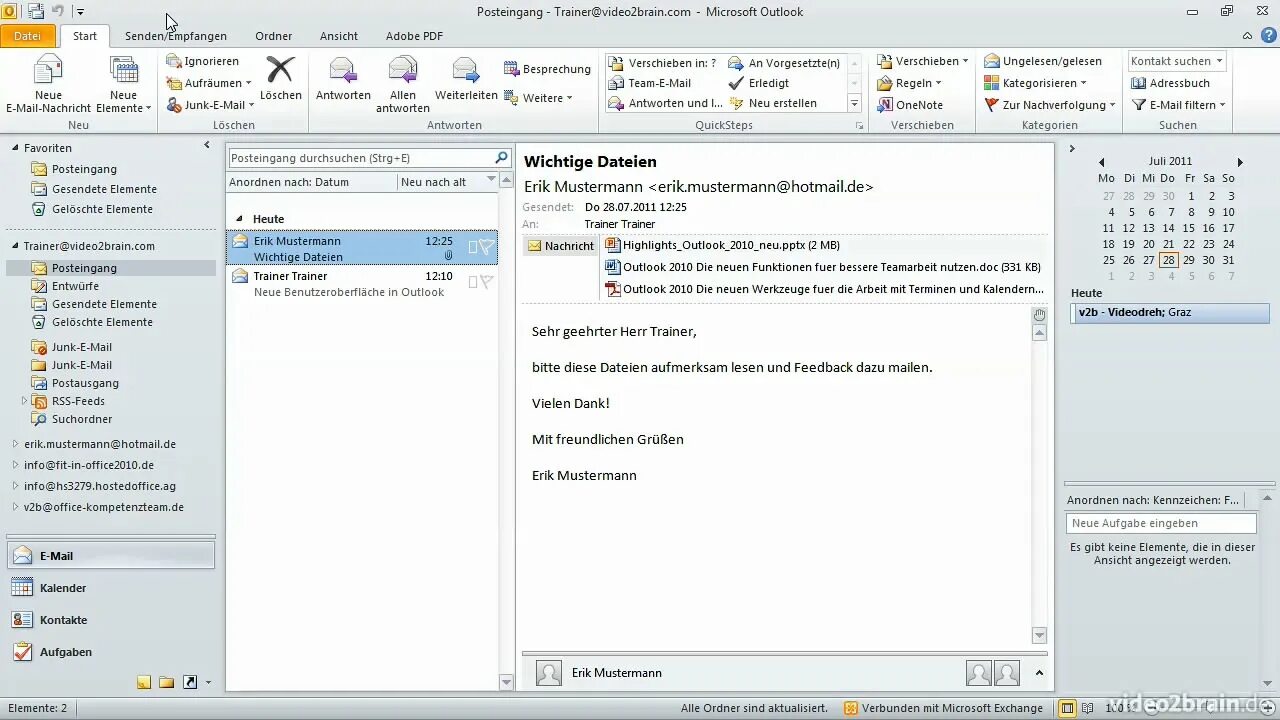Select the Trainer Trainer email
Image resolution: width=1280 pixels, height=720 pixels.
[362, 283]
